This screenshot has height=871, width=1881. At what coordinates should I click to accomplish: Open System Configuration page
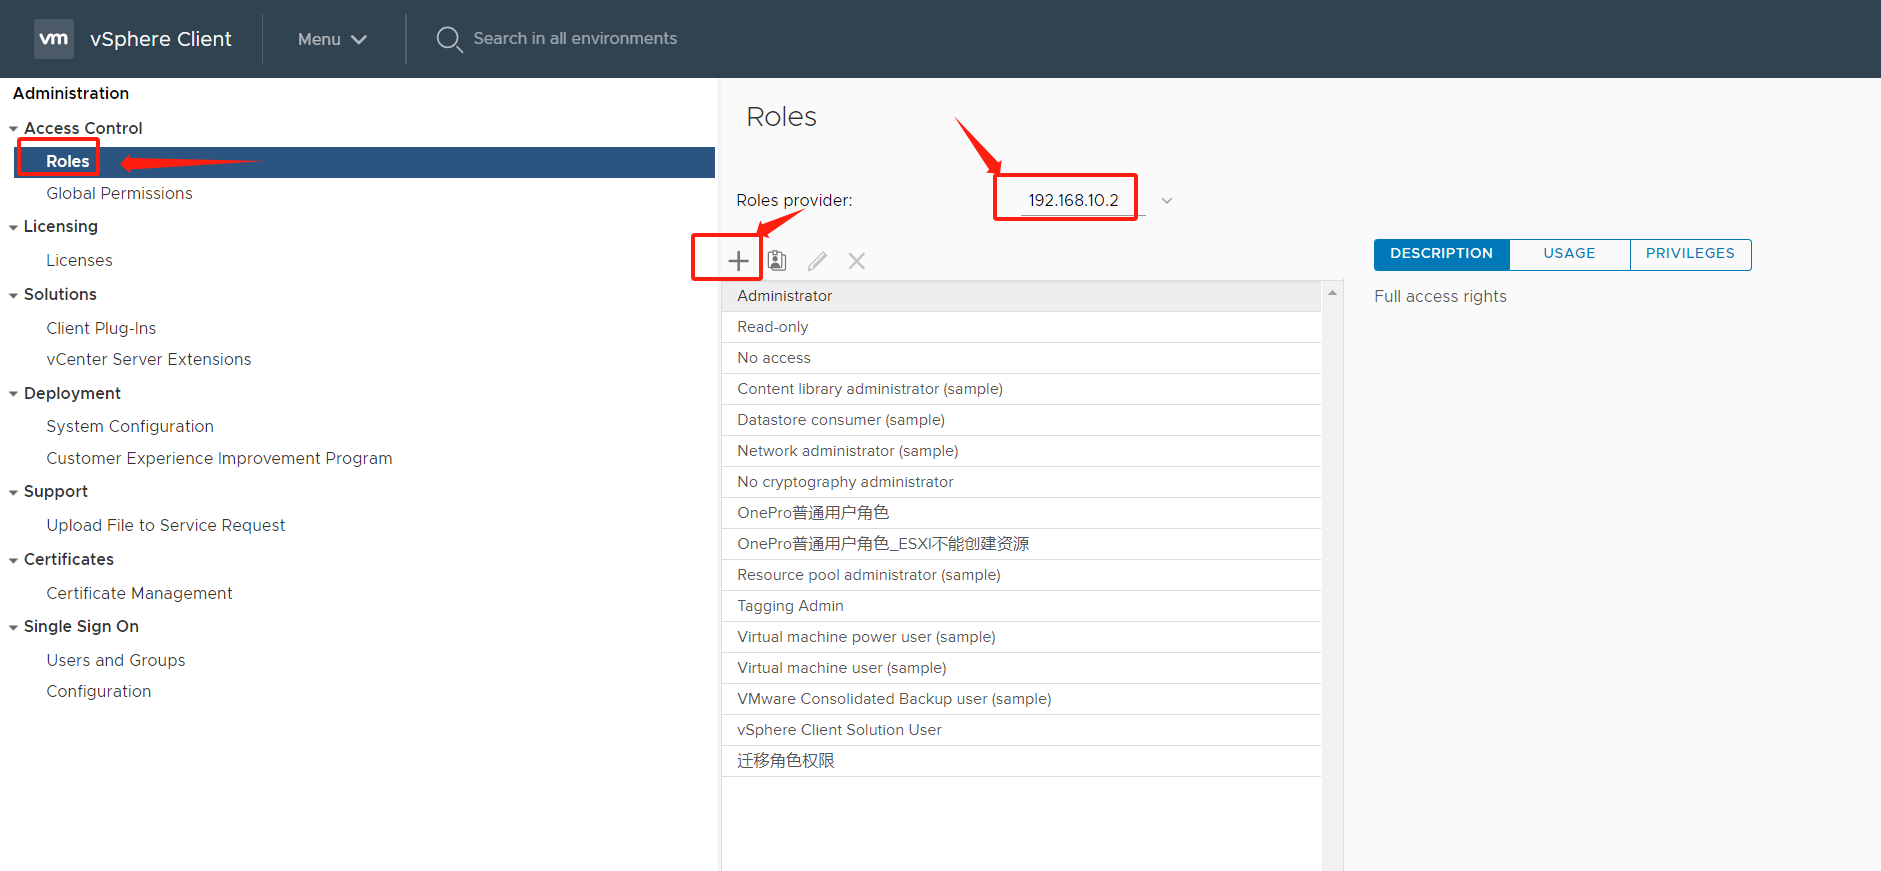coord(130,426)
